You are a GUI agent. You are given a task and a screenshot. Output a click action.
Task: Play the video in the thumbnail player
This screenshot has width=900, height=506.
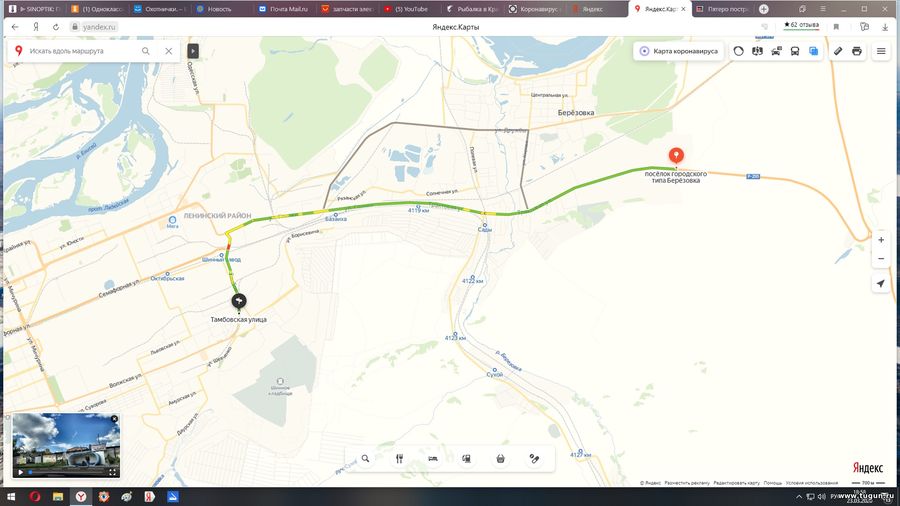click(20, 473)
